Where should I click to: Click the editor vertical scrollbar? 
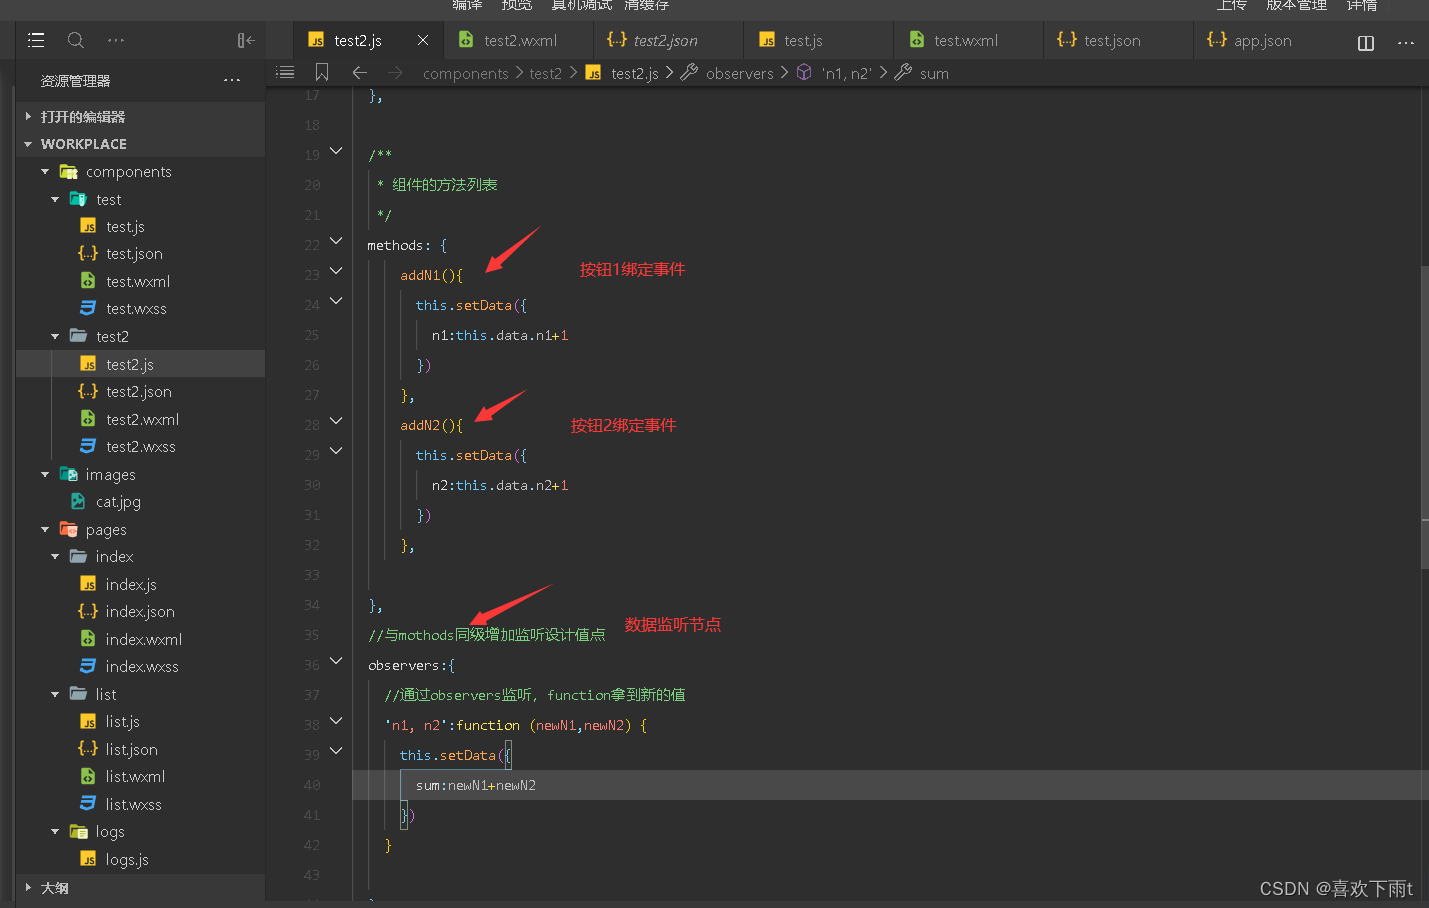click(x=1424, y=418)
